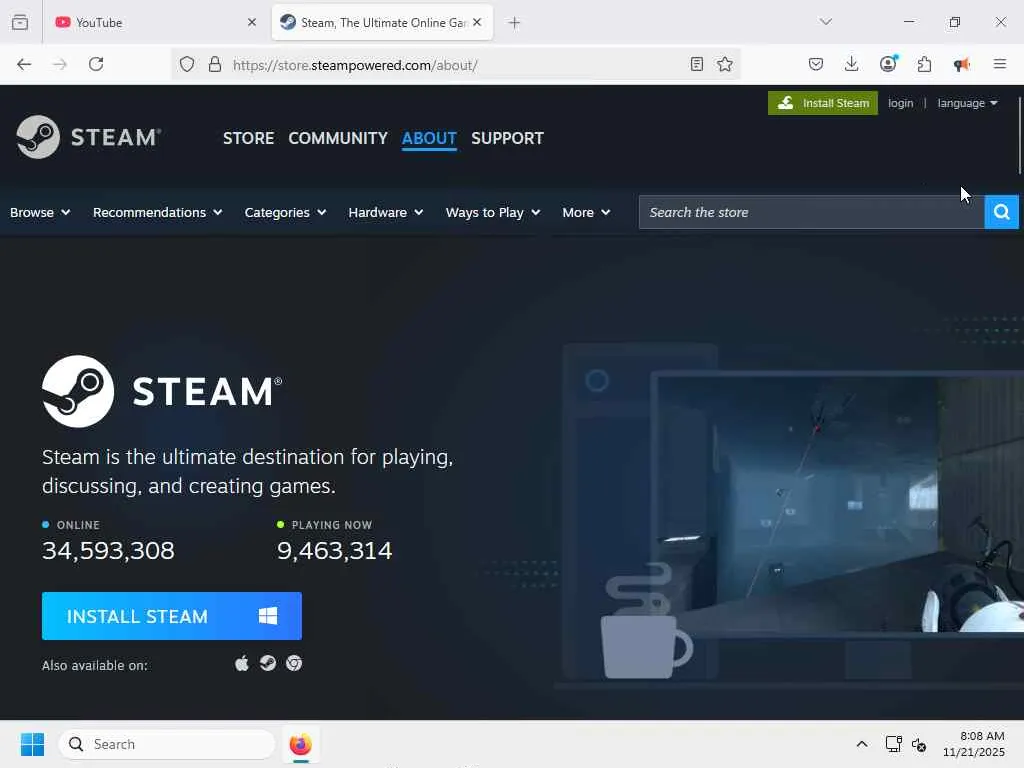Click the browser URL address bar
Screen dimensions: 1024x768
click(455, 65)
